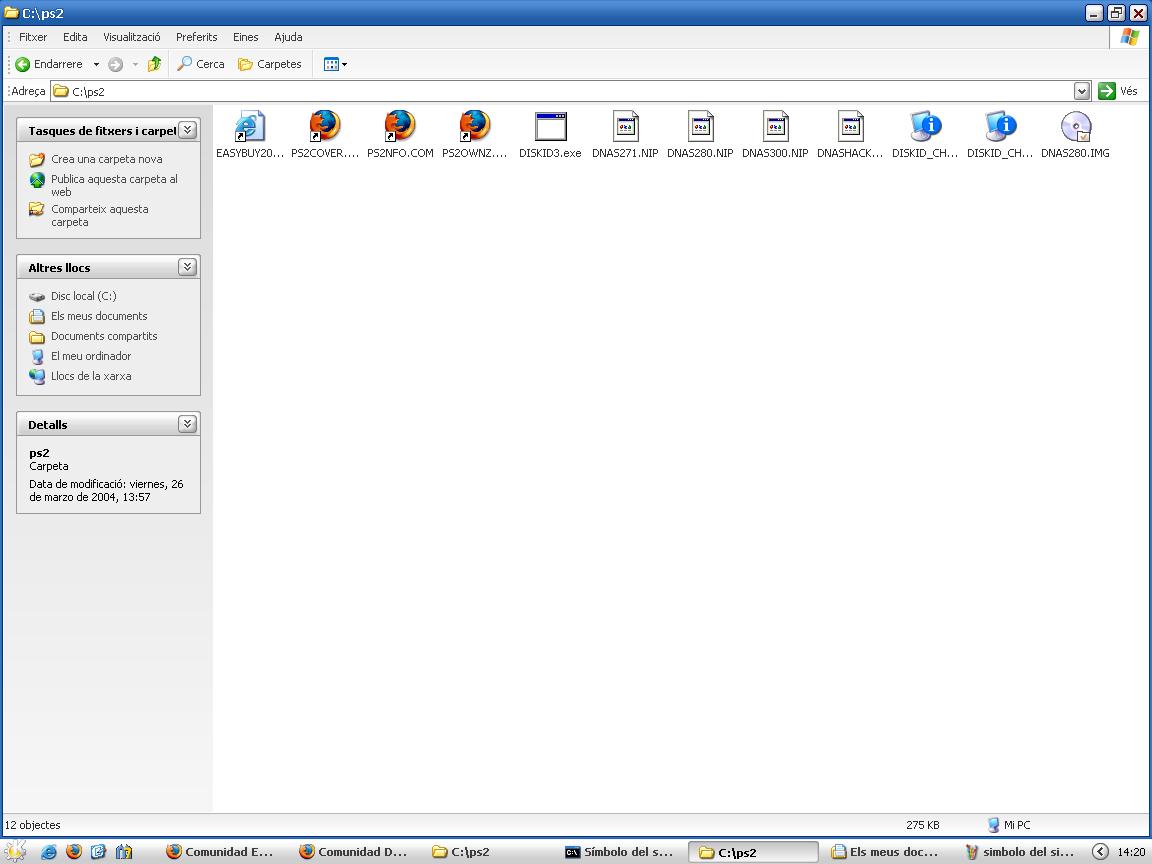Toggle the Carpetes folders pane

pyautogui.click(x=270, y=64)
